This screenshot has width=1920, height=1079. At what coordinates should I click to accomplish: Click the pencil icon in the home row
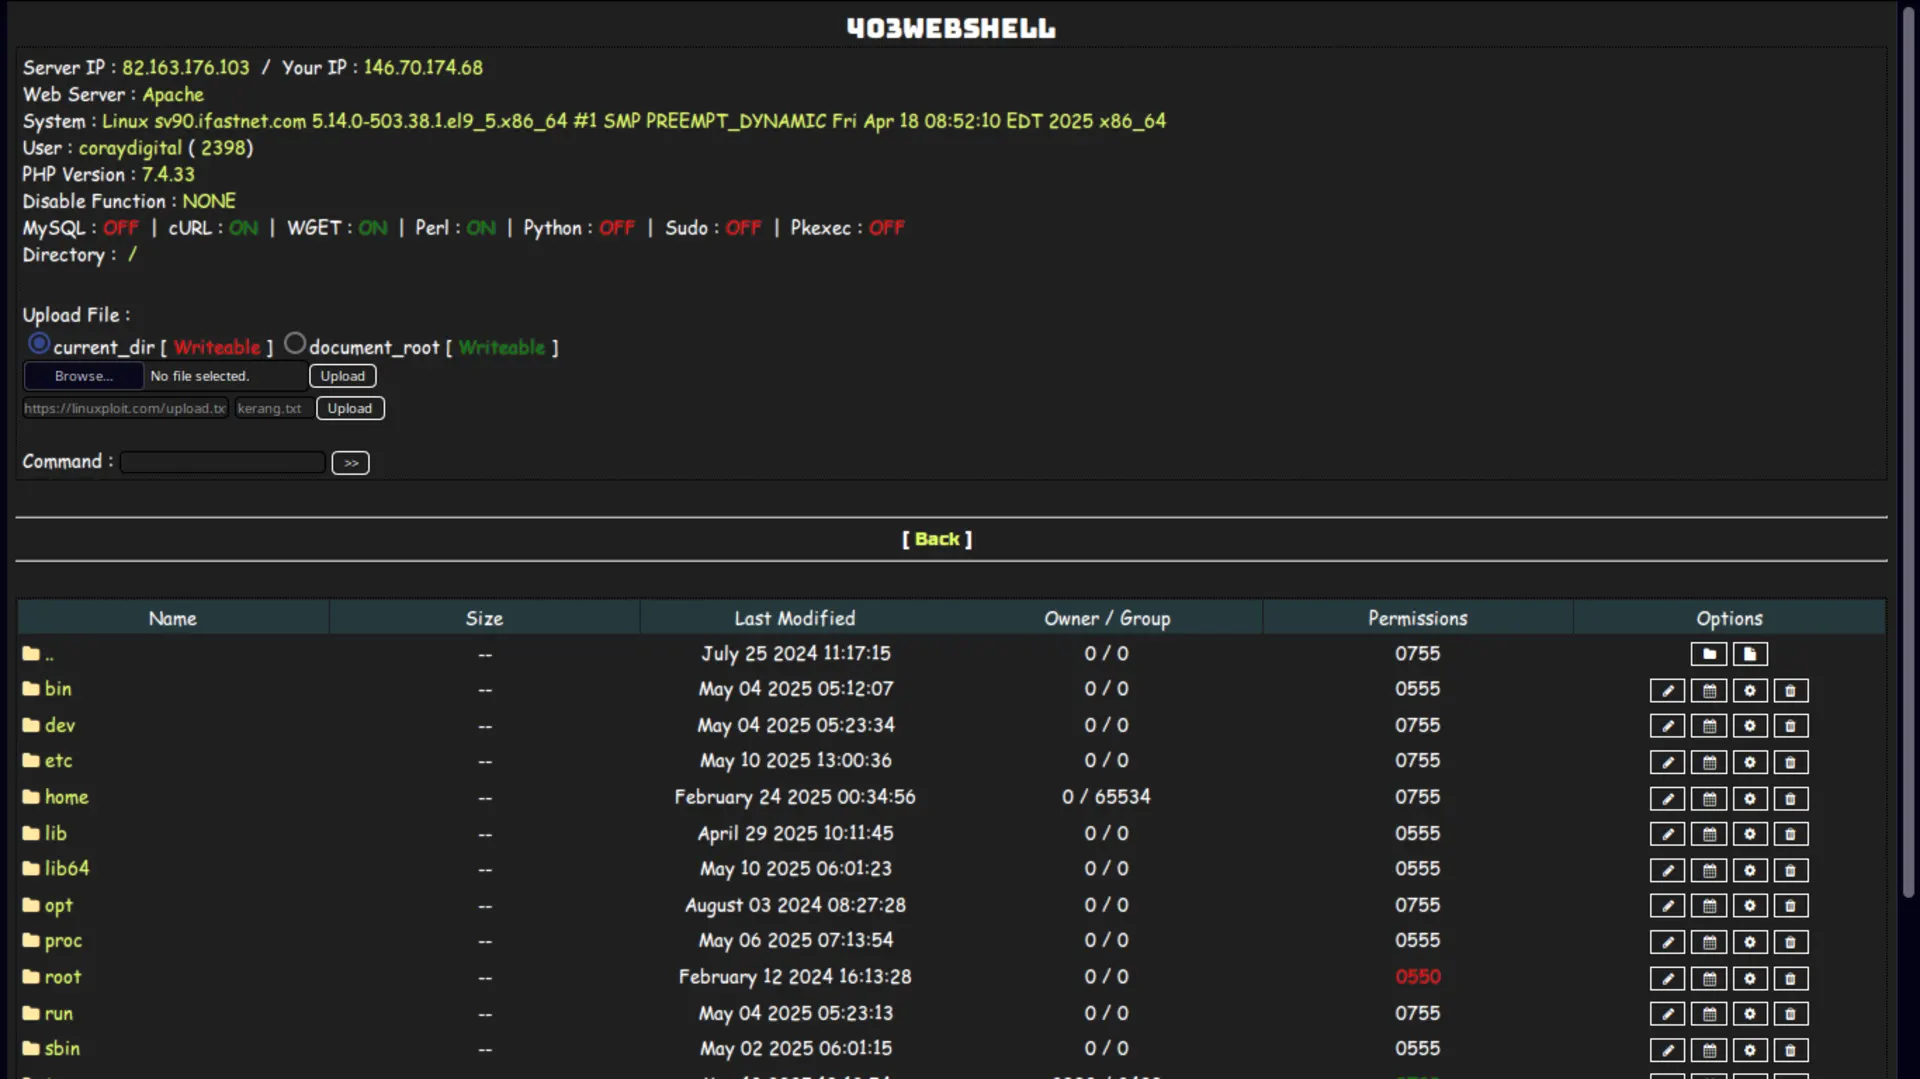point(1667,798)
